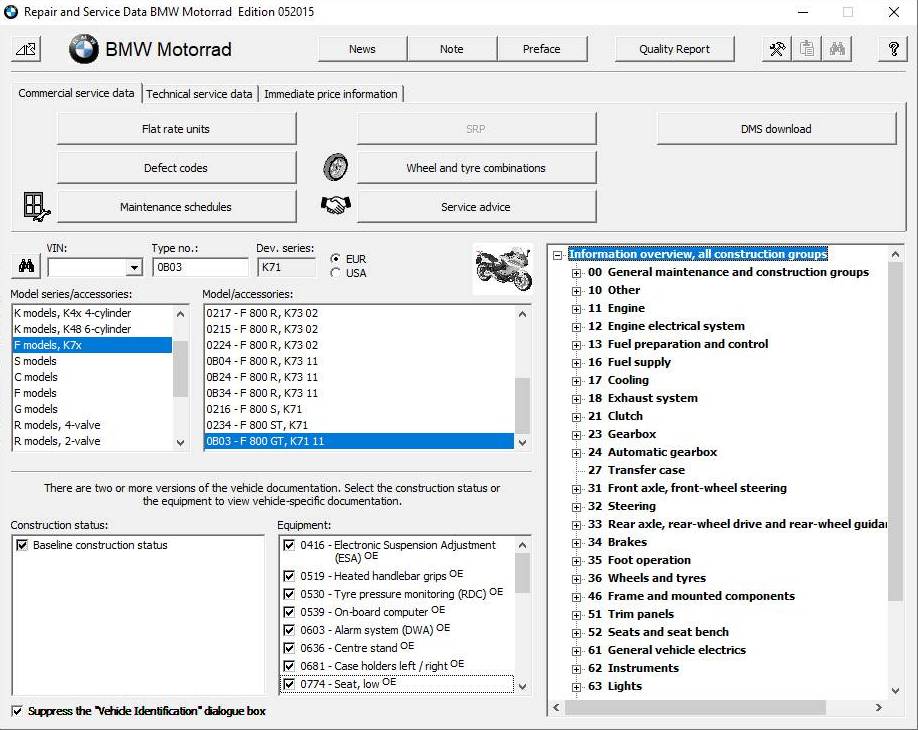
Task: Click the ruler-and-triangle icon beside the BMW logo
Action: [26, 49]
